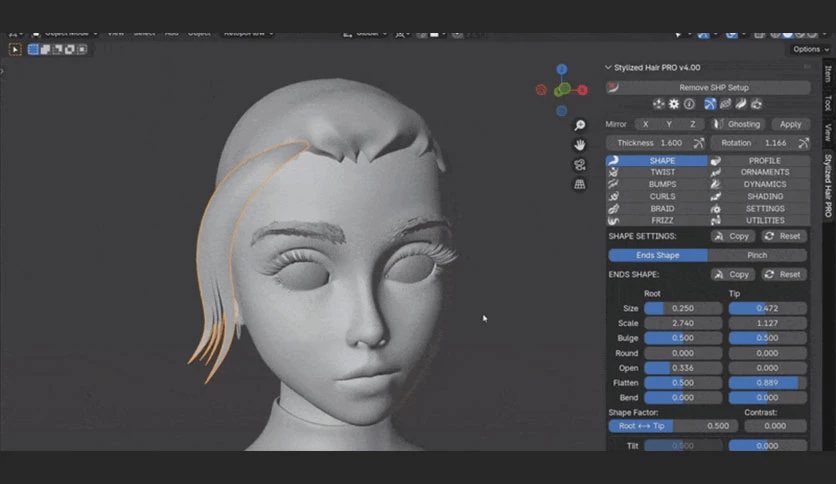This screenshot has height=484, width=836.
Task: Click the blue Z axis on gizmo
Action: click(561, 69)
